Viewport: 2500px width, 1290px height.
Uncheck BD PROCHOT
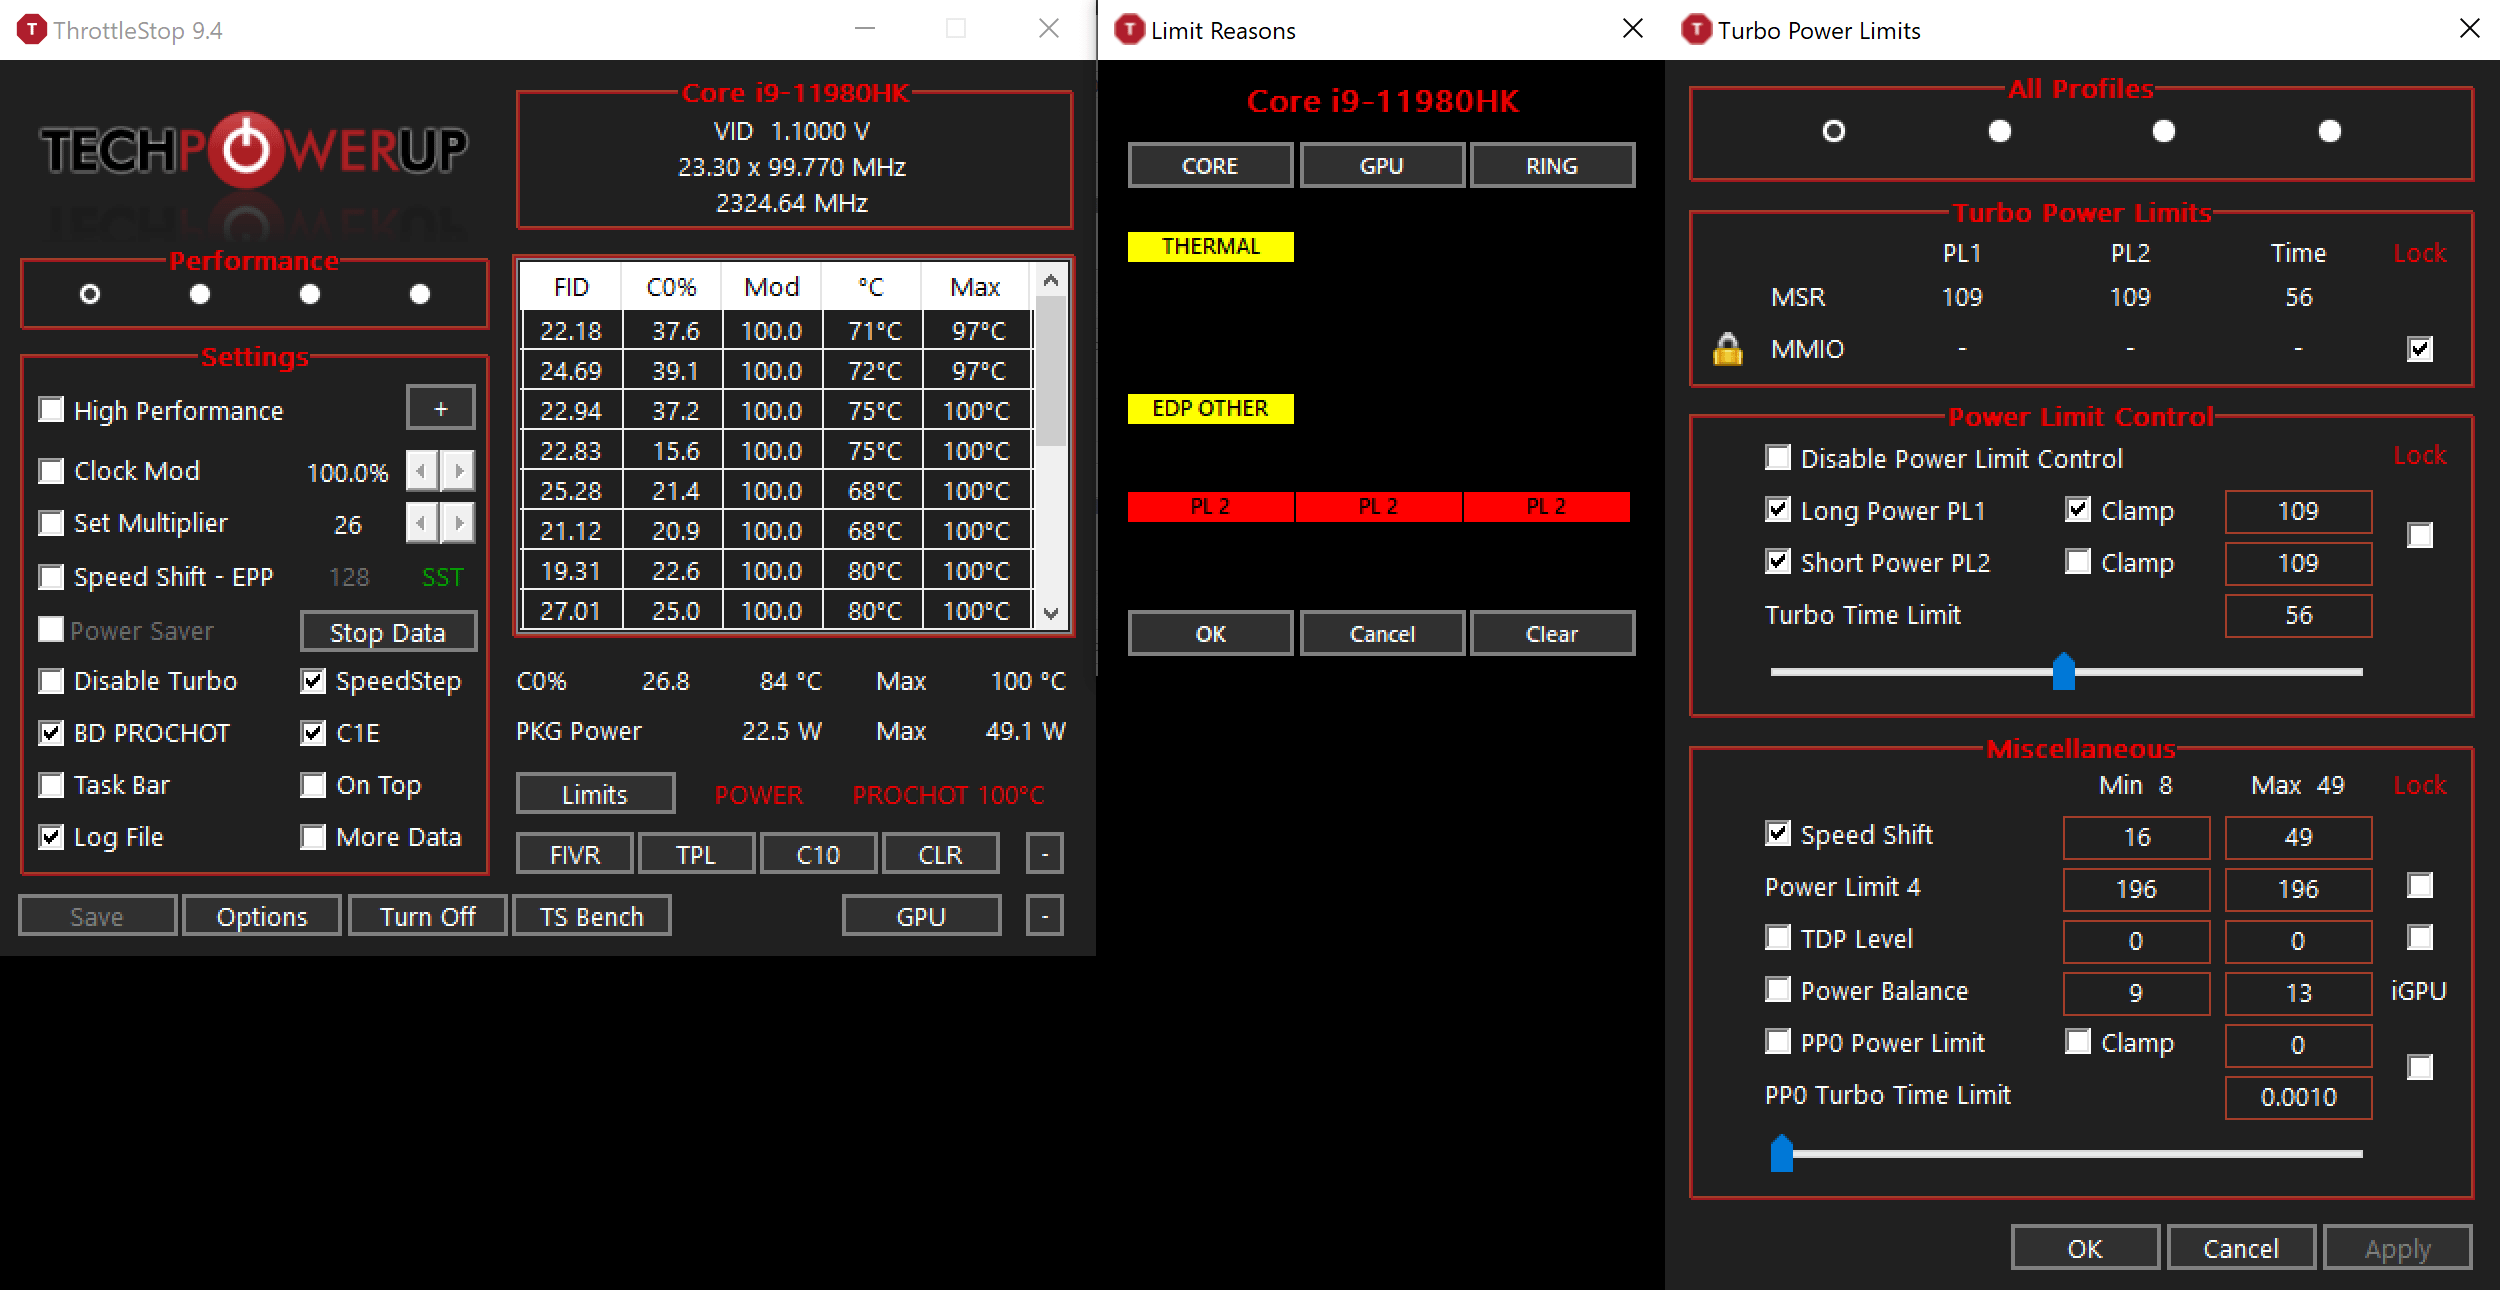coord(51,733)
